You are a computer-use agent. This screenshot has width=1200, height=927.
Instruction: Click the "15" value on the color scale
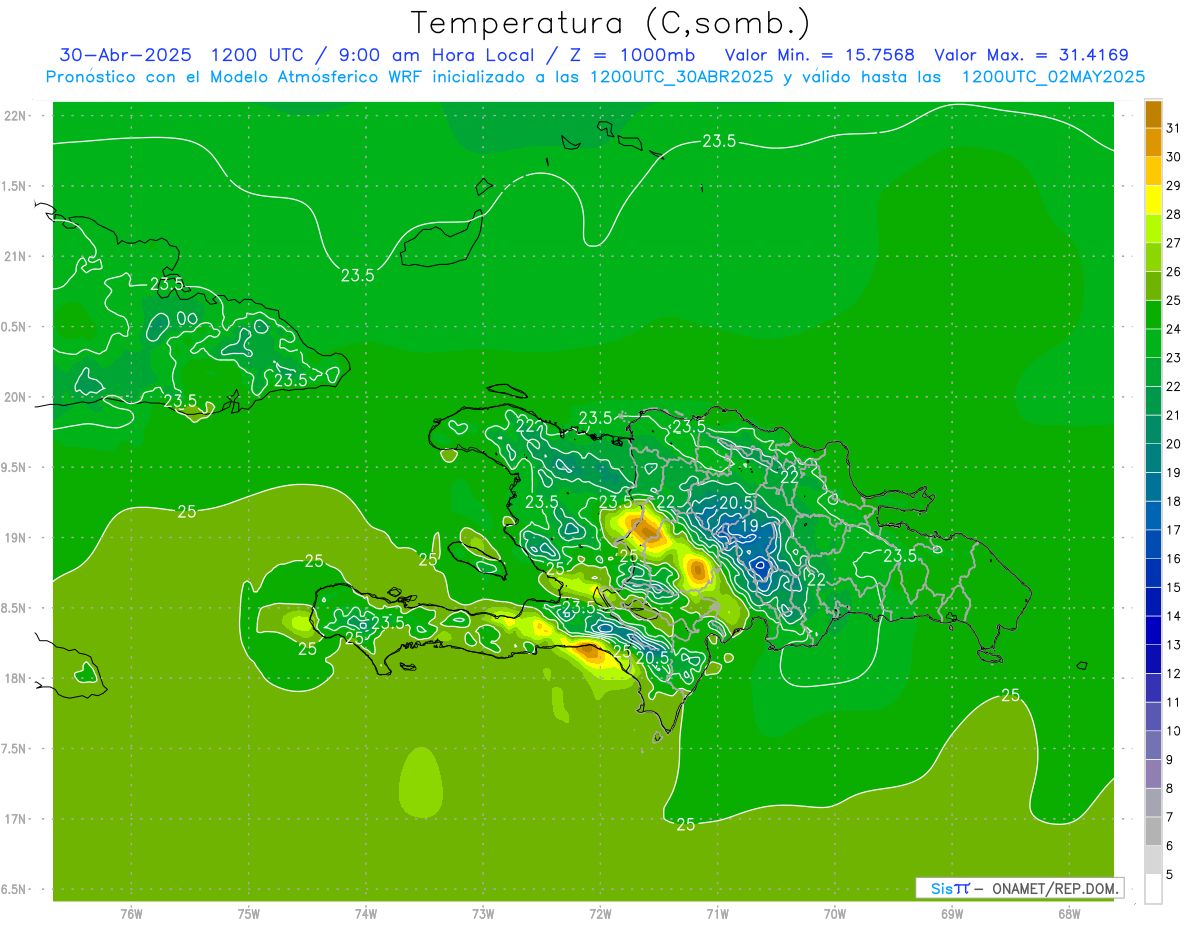click(x=1174, y=588)
